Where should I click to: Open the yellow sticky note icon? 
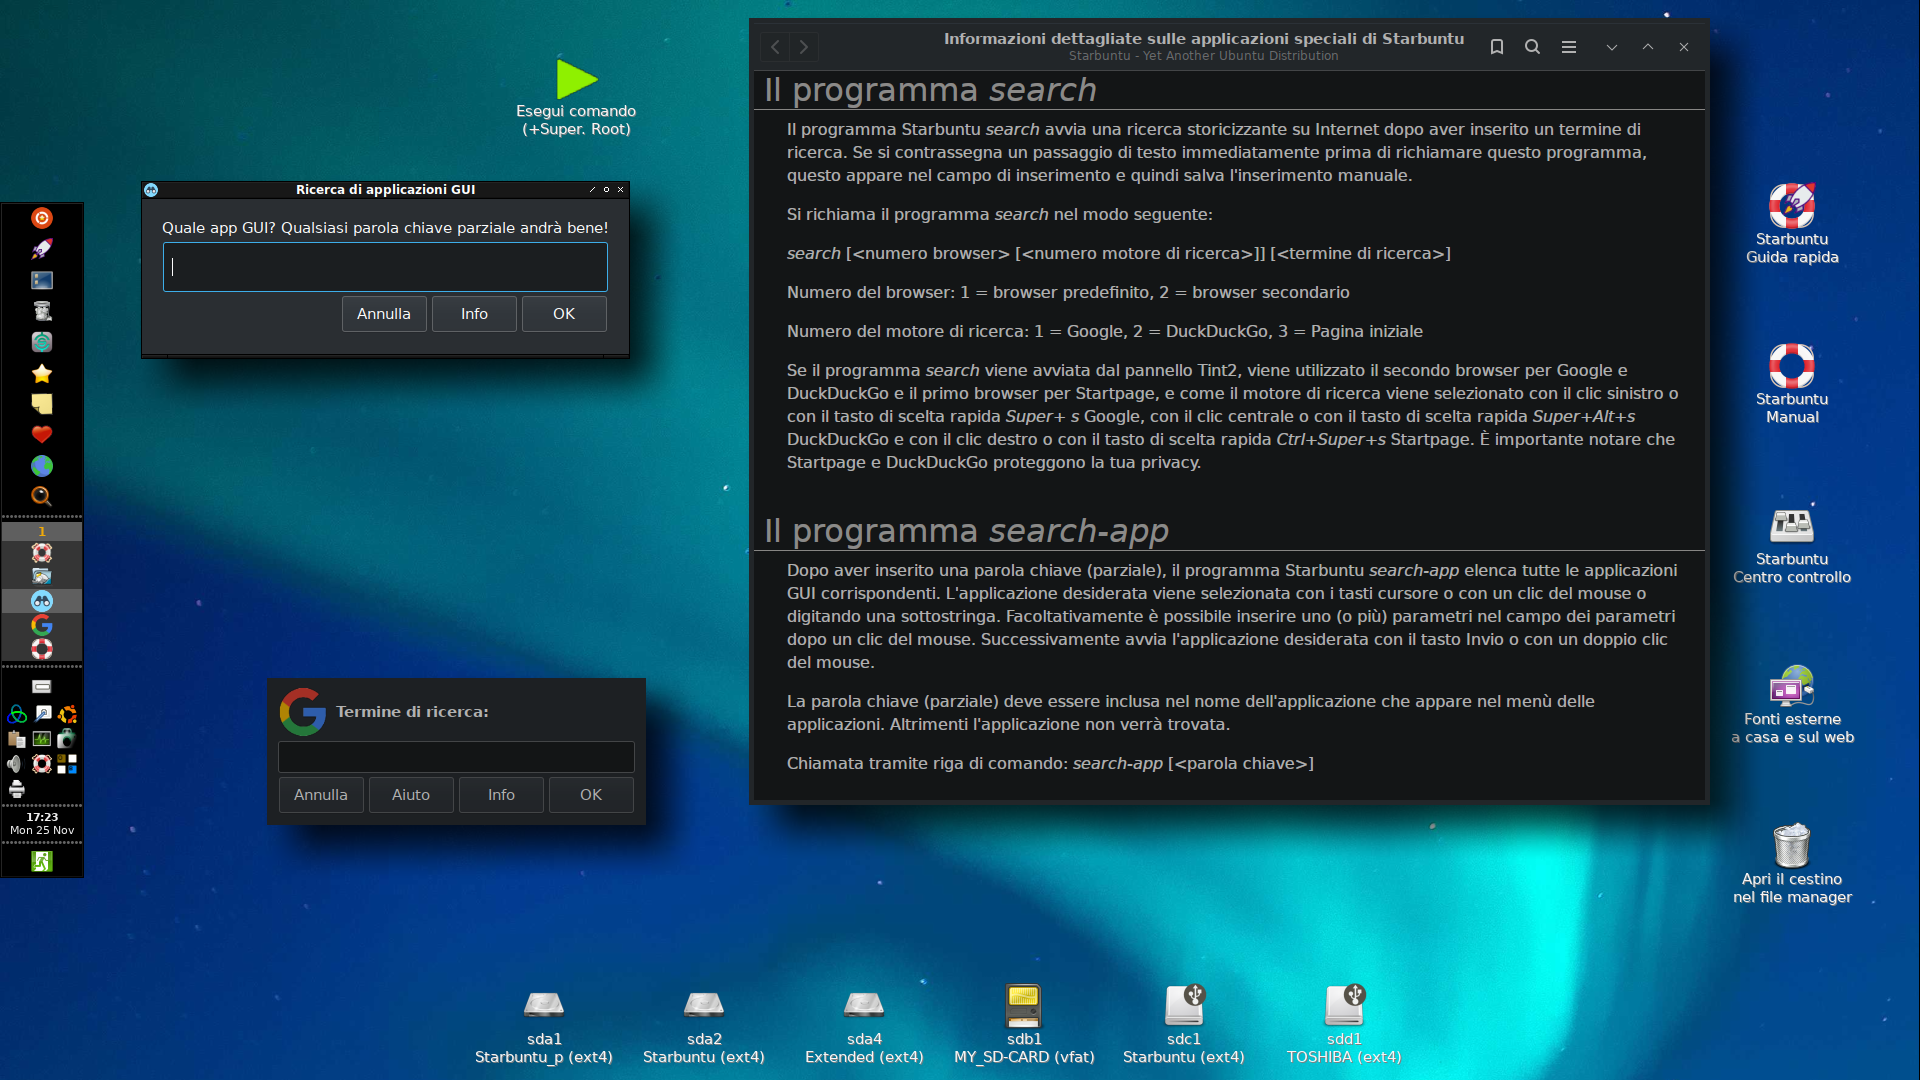(42, 404)
